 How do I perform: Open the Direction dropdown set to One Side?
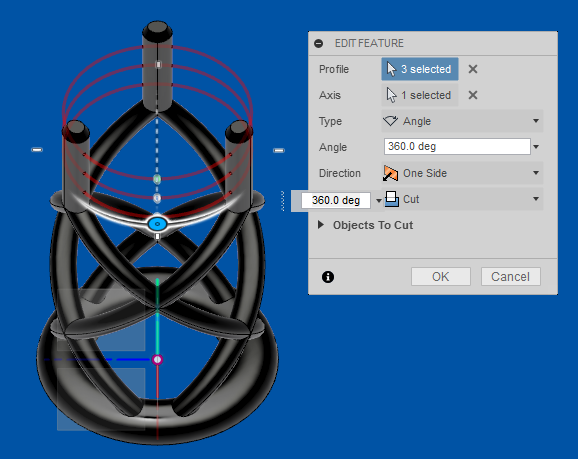click(x=462, y=173)
